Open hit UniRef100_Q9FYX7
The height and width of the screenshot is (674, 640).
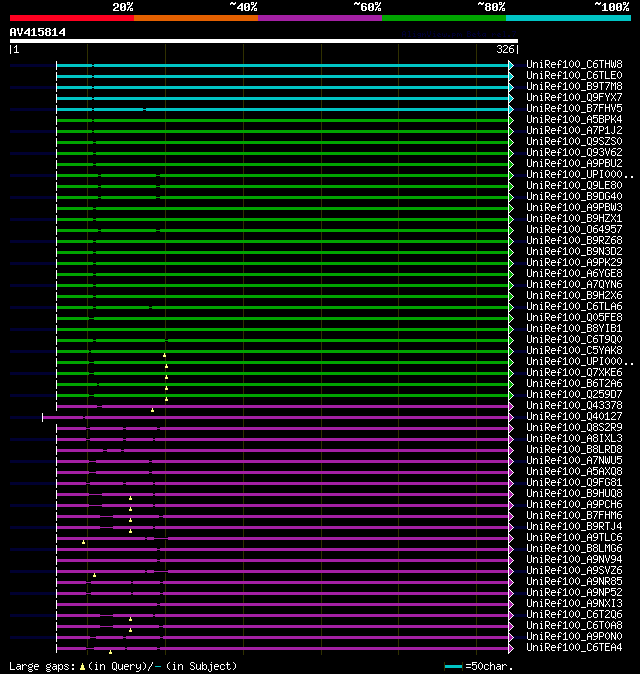[574, 98]
